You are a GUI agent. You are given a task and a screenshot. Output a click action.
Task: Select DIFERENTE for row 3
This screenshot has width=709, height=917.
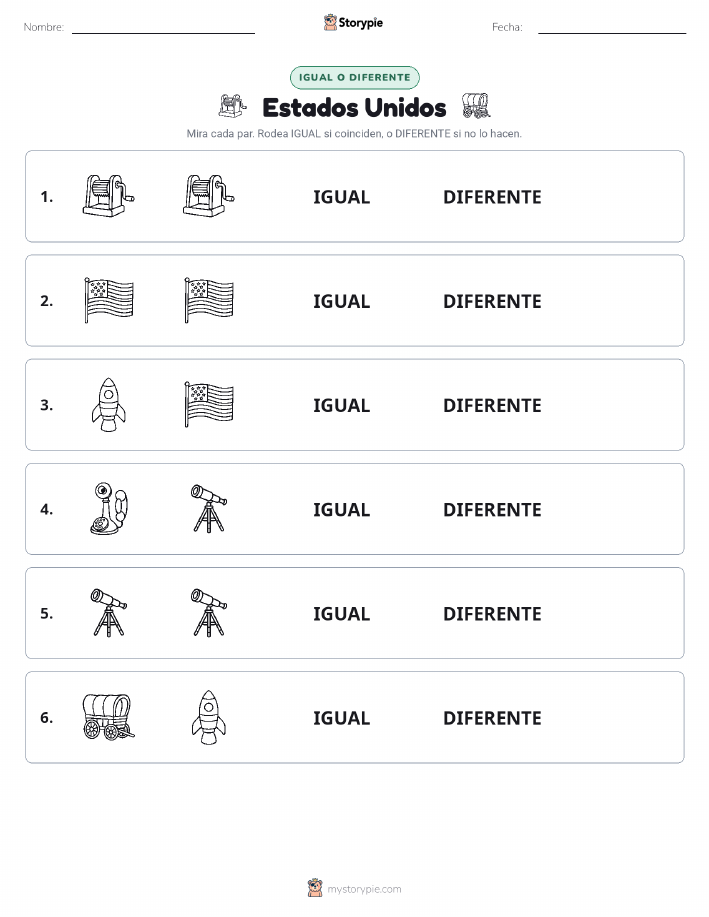(492, 405)
